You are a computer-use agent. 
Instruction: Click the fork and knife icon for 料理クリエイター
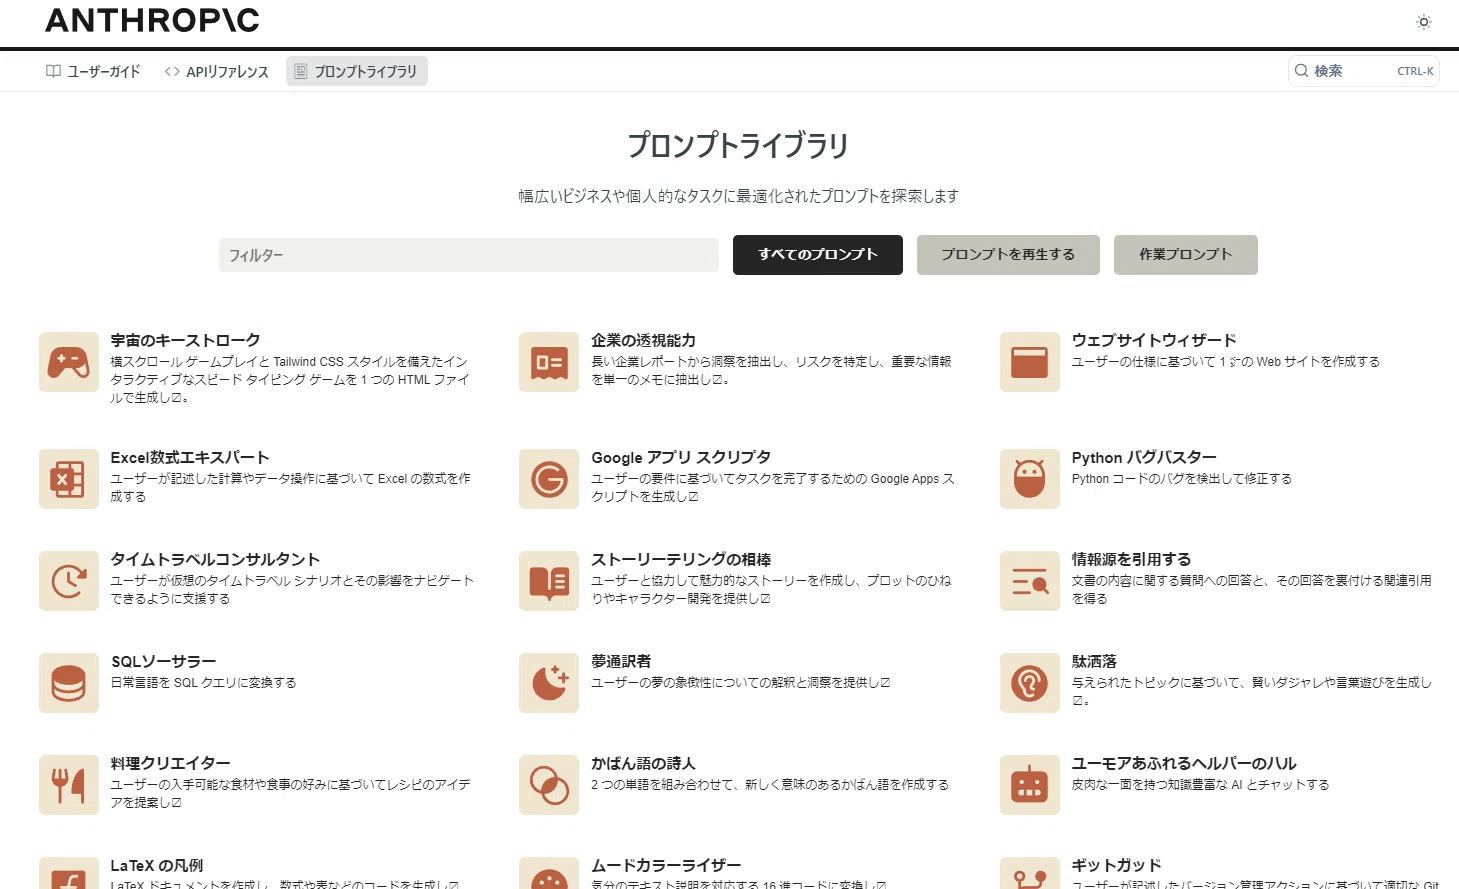coord(69,785)
